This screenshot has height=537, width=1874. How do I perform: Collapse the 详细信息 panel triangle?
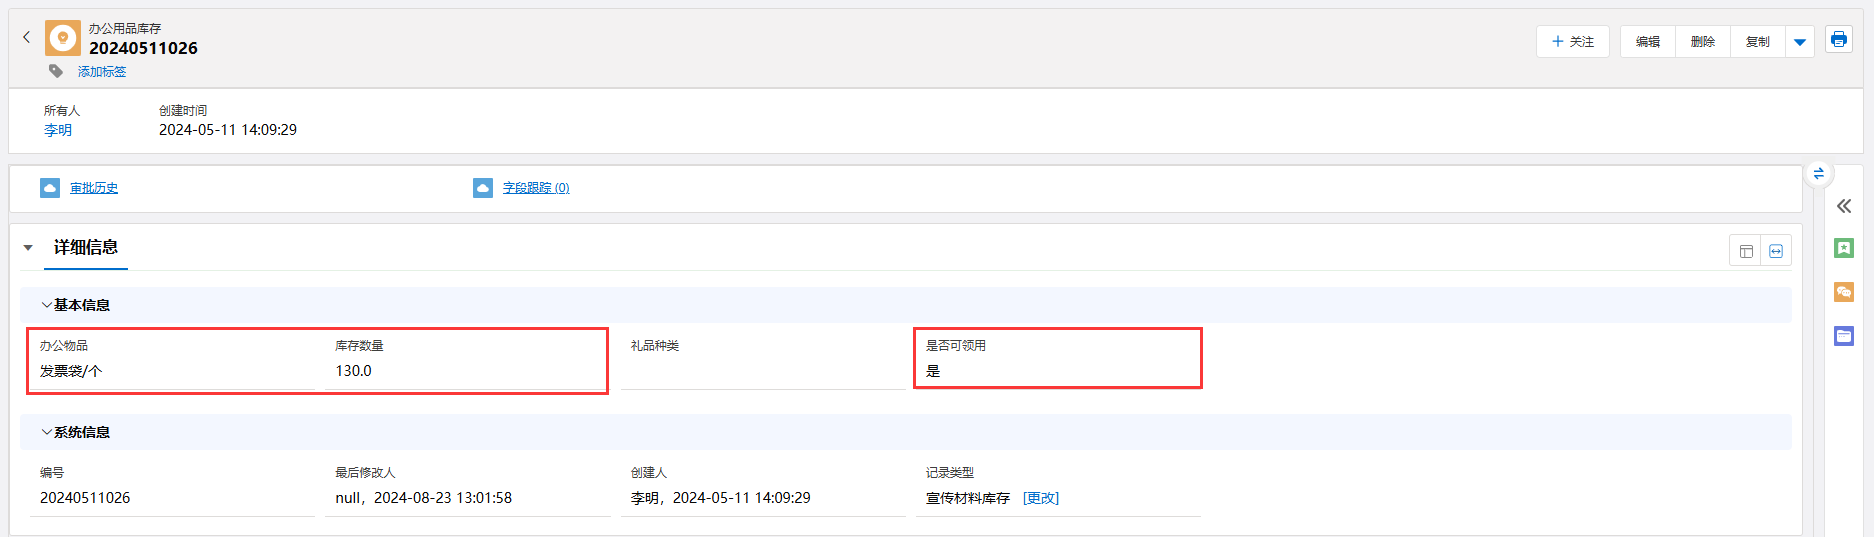[x=28, y=247]
